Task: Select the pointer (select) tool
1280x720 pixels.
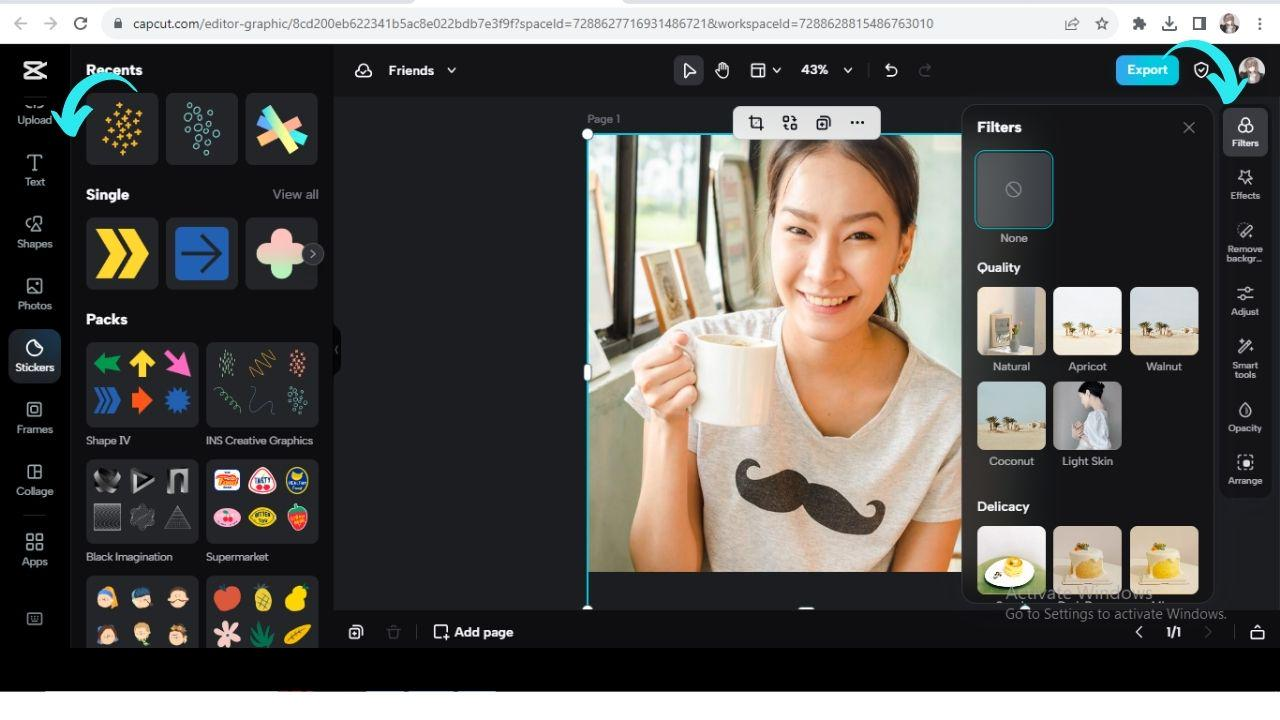Action: point(688,70)
